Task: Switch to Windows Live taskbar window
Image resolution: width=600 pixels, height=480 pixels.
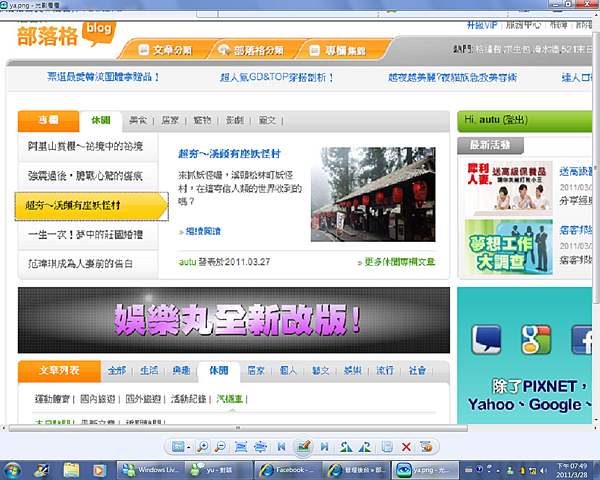Action: pyautogui.click(x=150, y=470)
